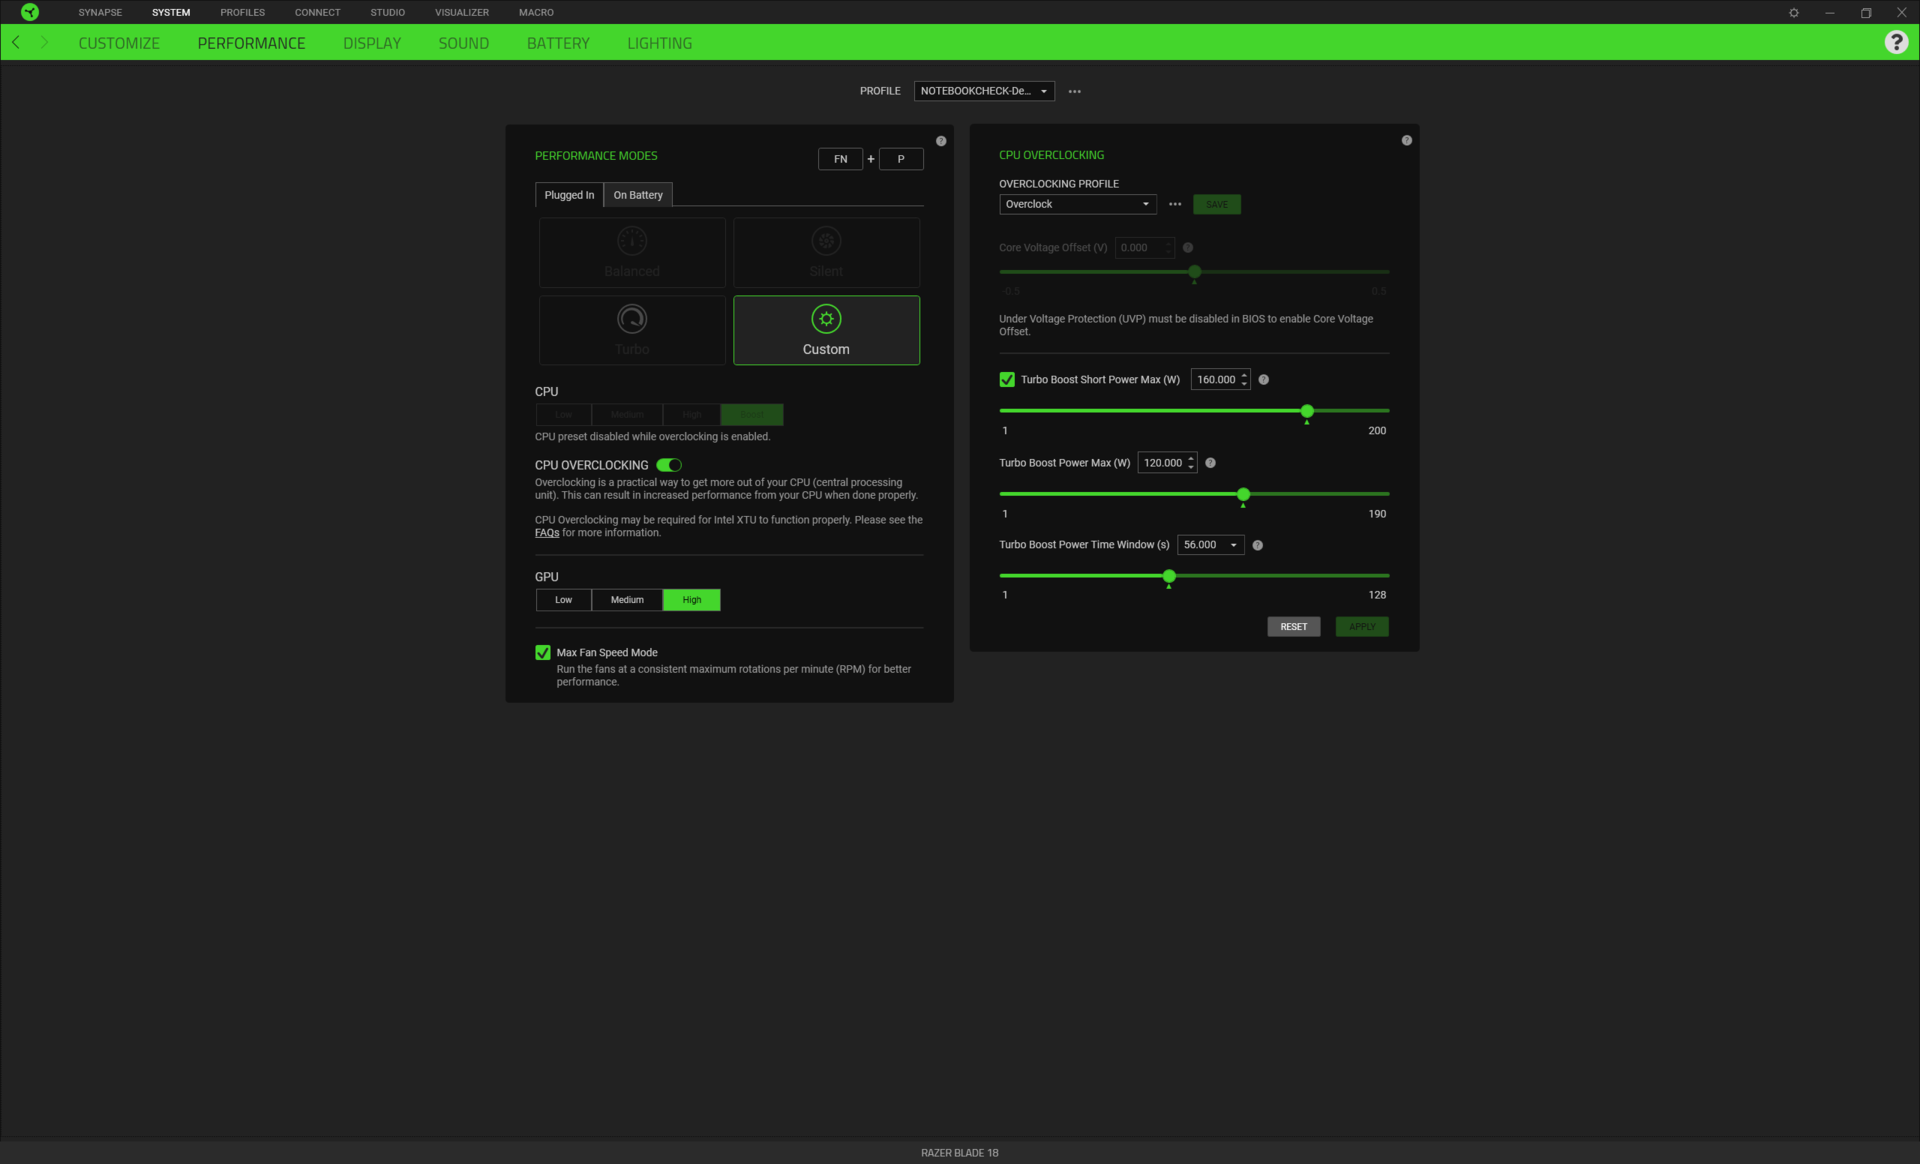Screen dimensions: 1920x1164
Task: Click the Razer logo icon
Action: [30, 12]
